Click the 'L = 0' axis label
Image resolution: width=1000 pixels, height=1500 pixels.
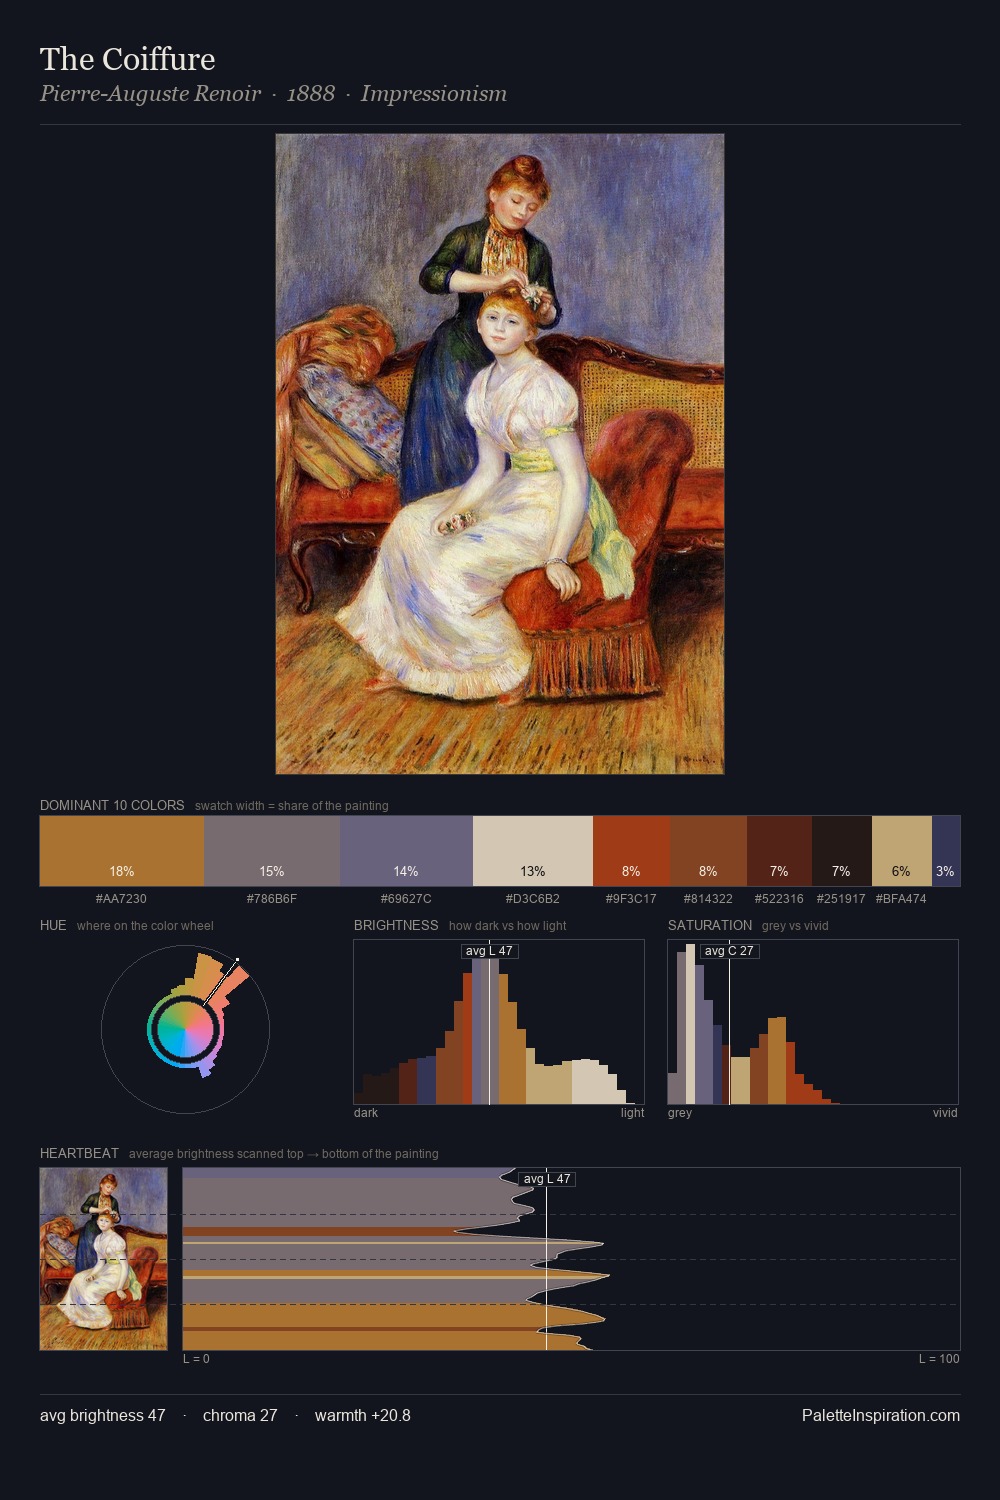coord(196,1359)
